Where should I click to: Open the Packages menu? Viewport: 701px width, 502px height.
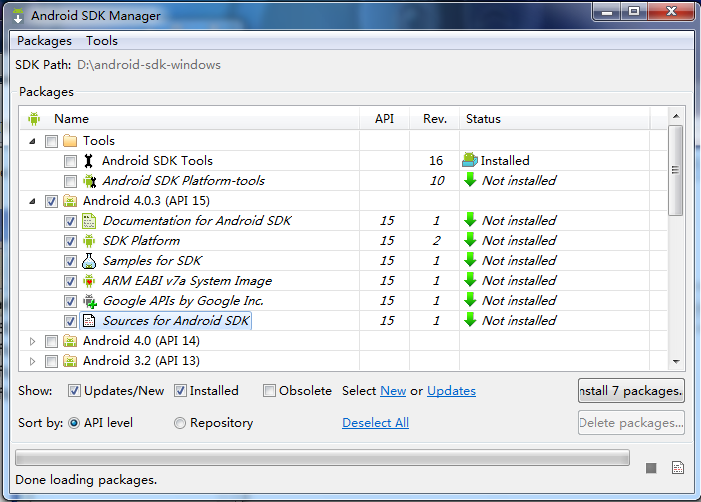(x=44, y=41)
